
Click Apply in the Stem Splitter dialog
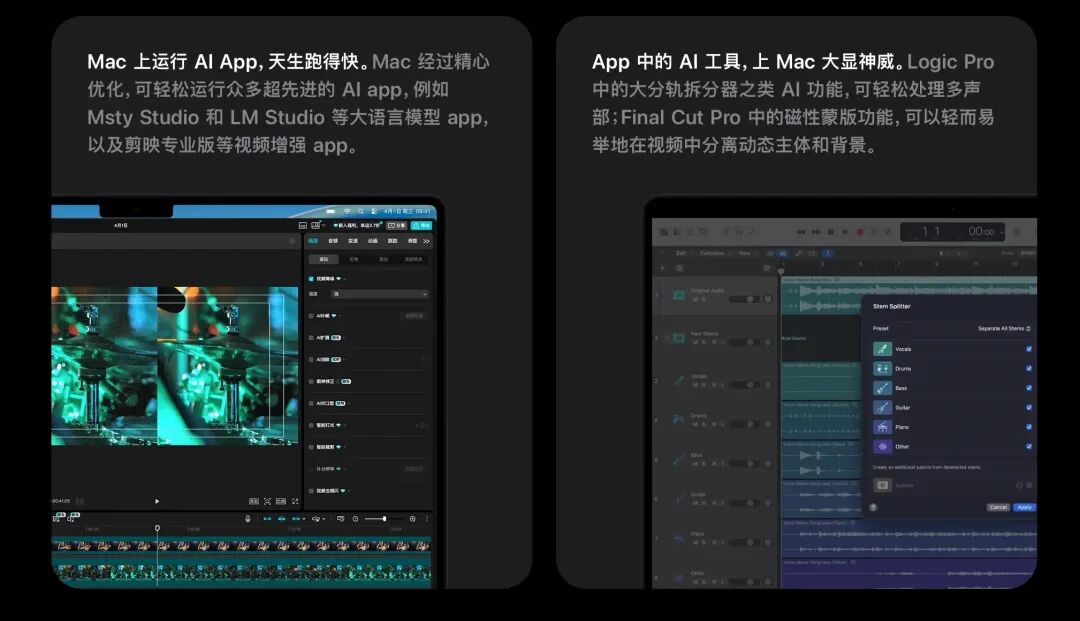[1025, 507]
